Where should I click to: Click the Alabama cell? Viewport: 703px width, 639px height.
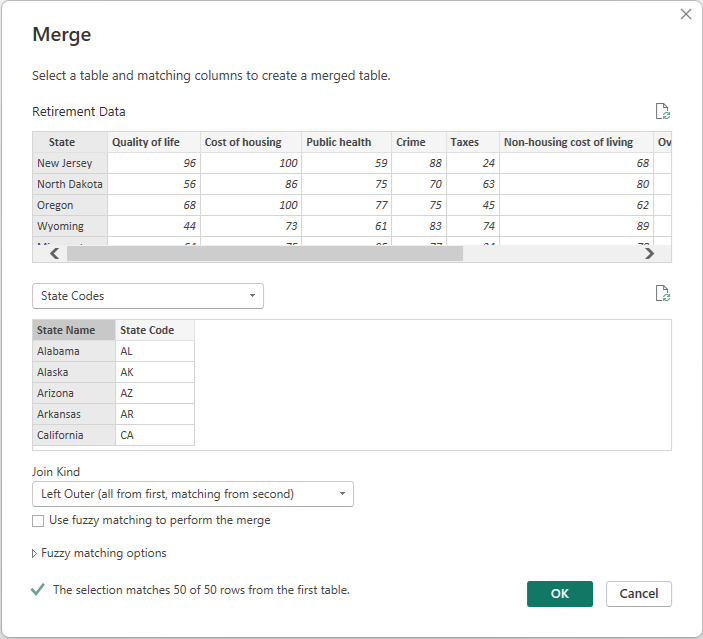[74, 351]
